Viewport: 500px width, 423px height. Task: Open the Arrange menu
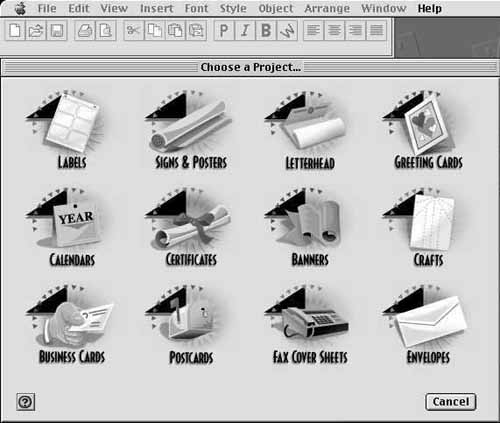pyautogui.click(x=327, y=8)
